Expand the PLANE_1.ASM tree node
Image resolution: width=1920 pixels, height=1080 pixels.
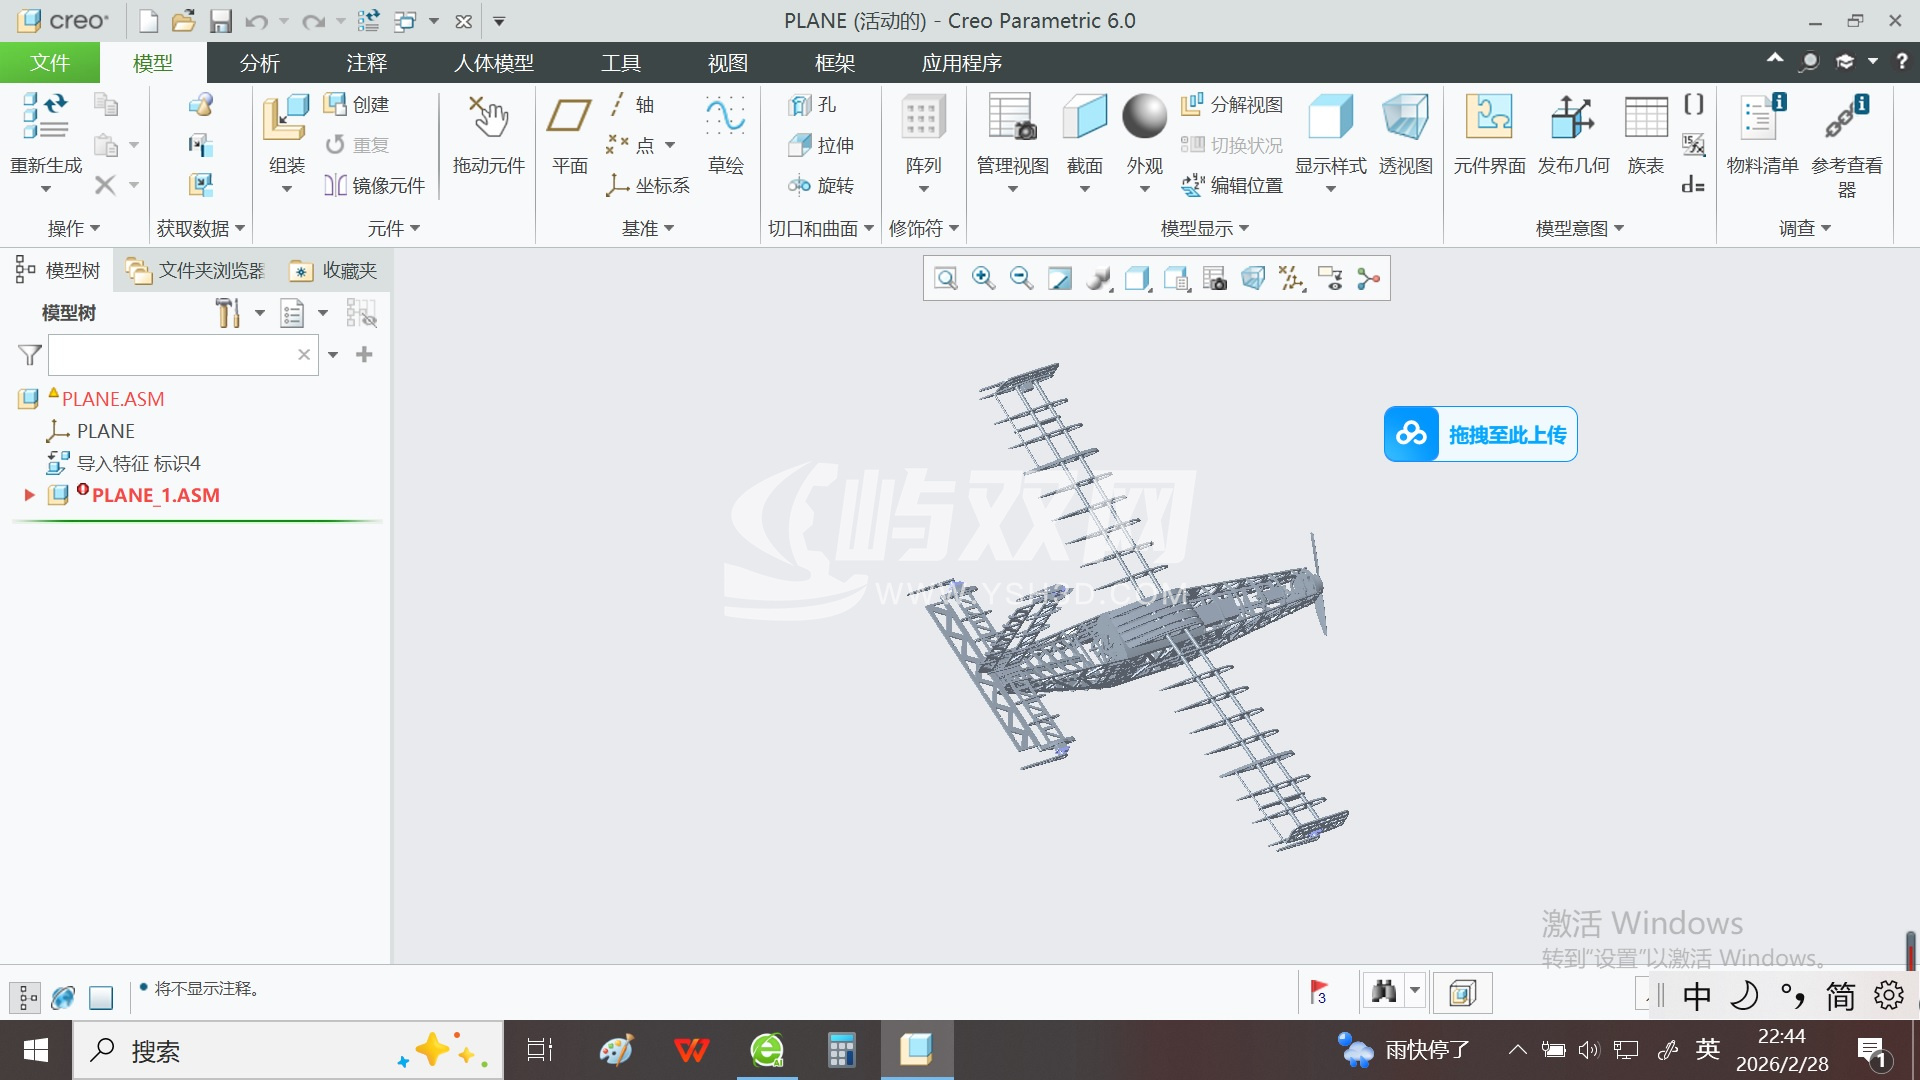point(29,495)
